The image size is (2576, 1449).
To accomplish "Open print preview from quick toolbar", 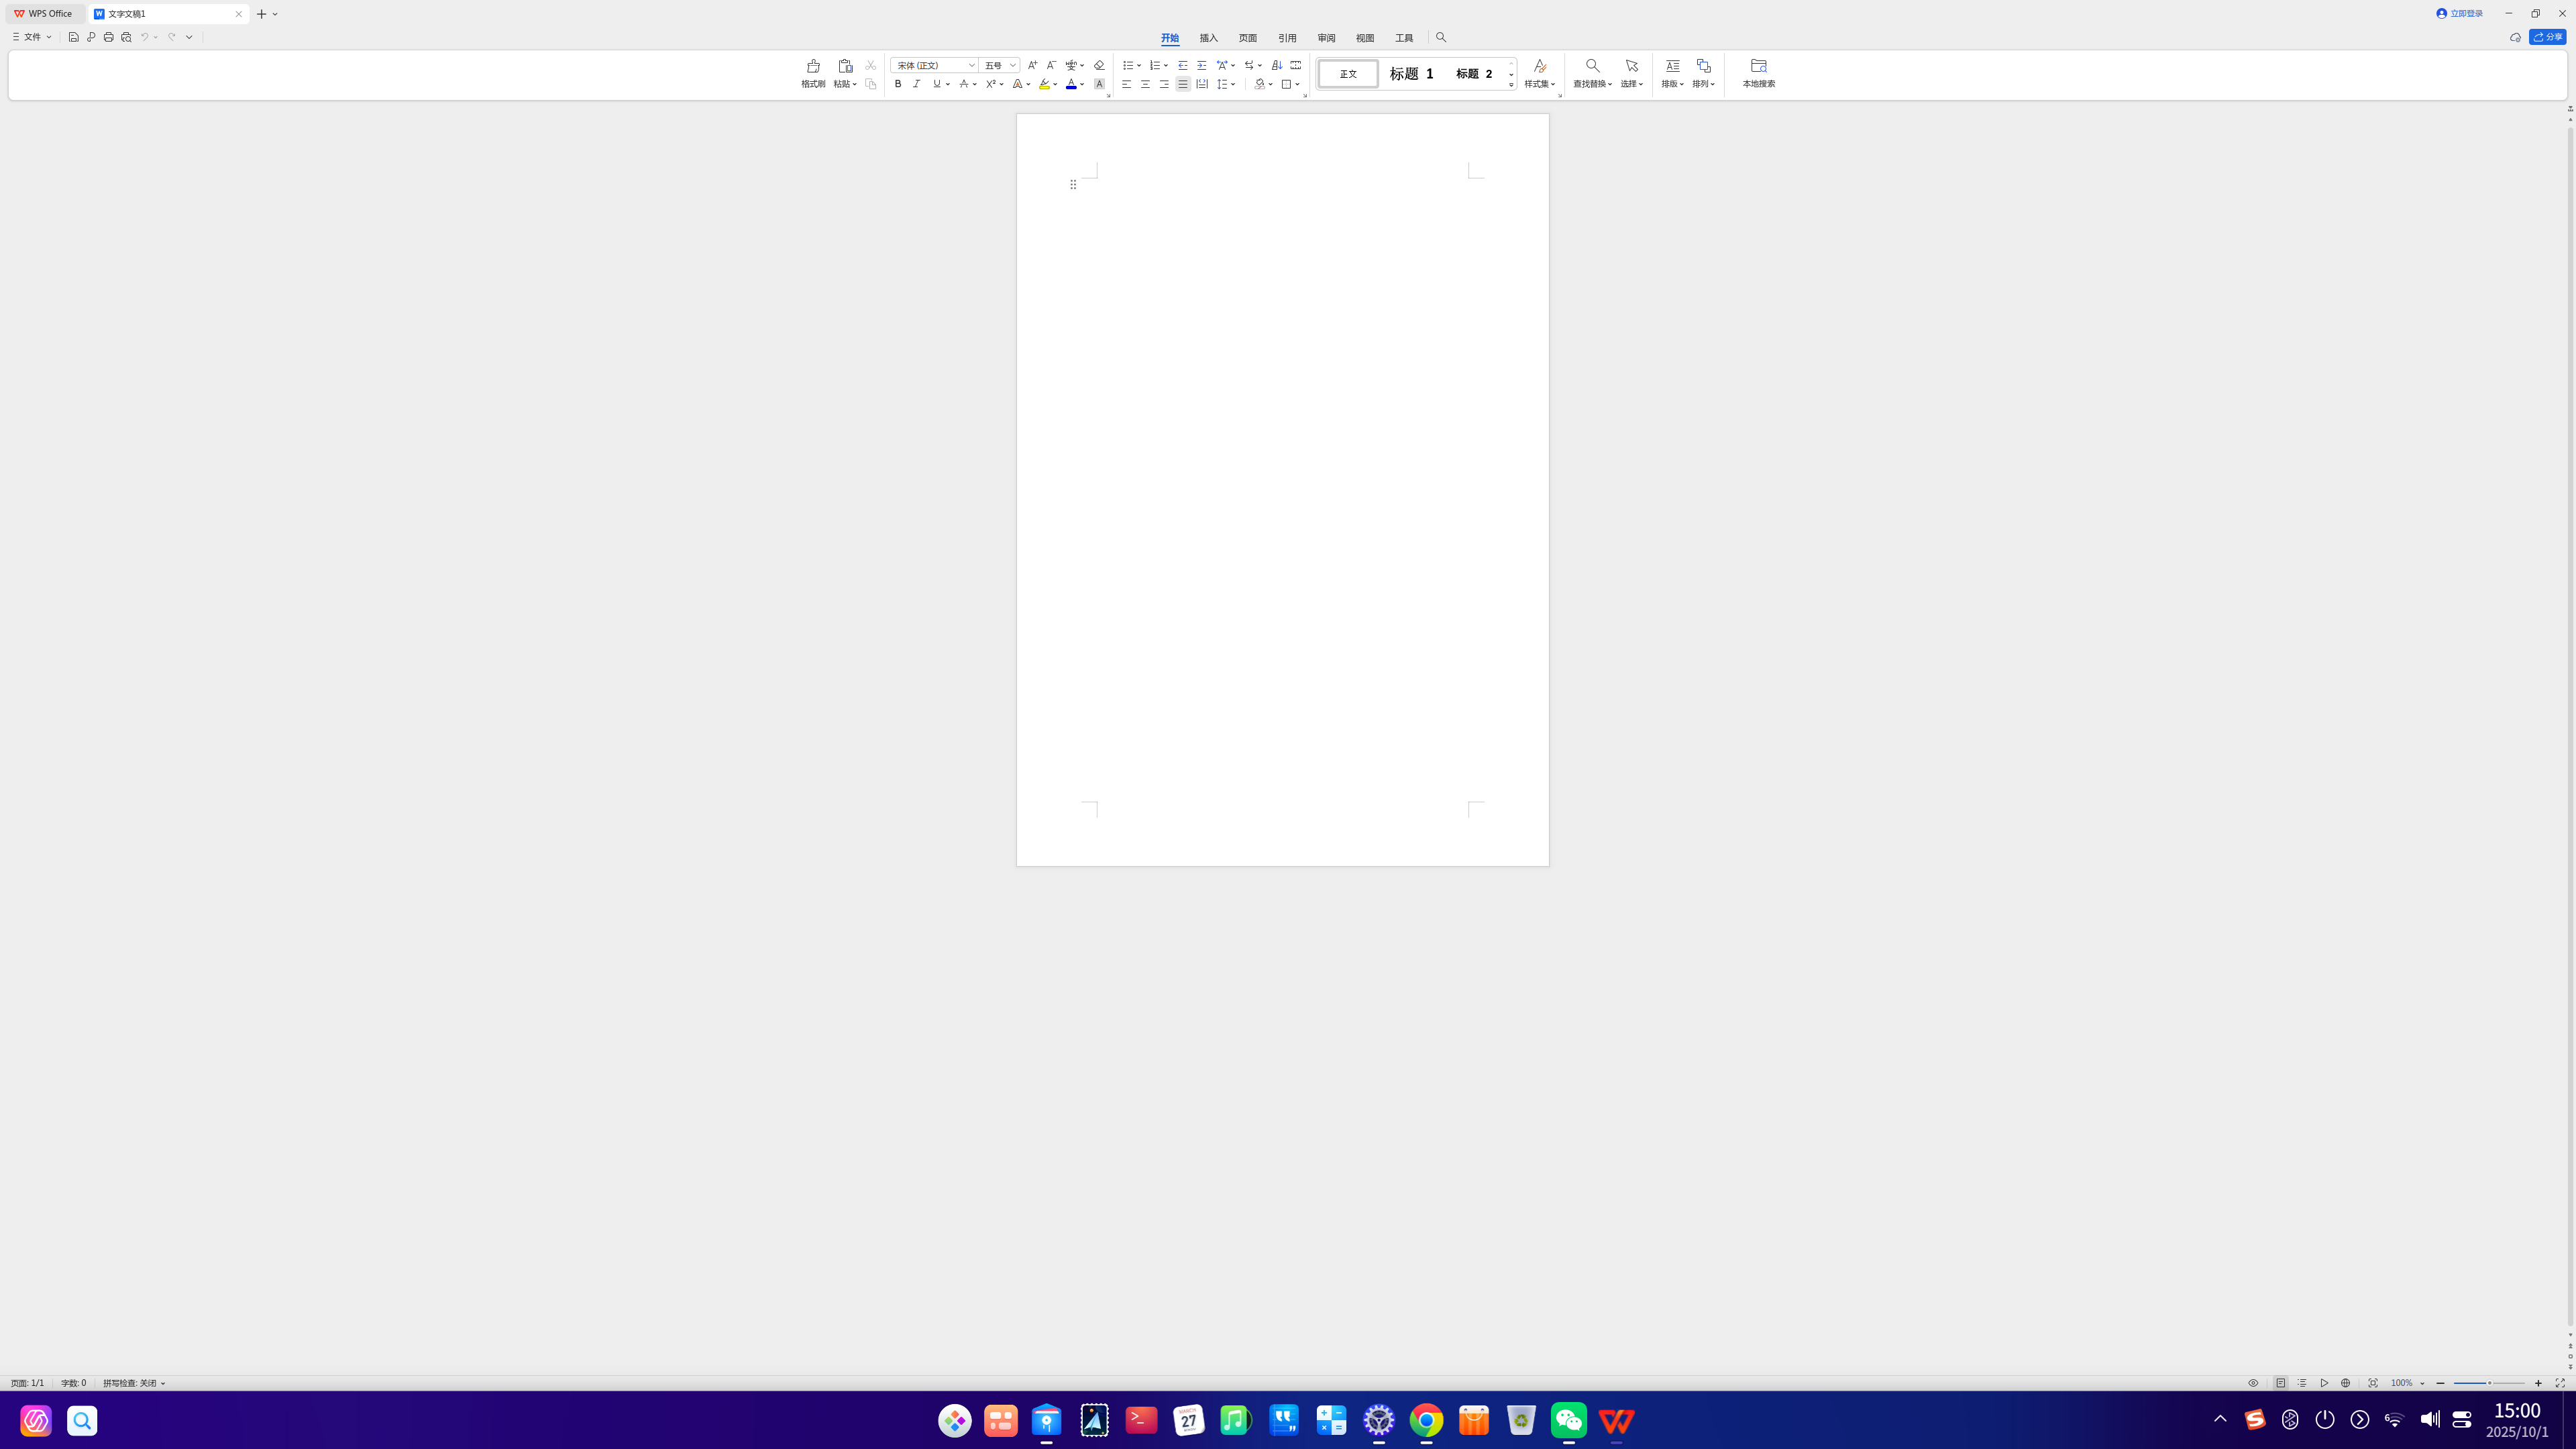I will click(x=126, y=37).
